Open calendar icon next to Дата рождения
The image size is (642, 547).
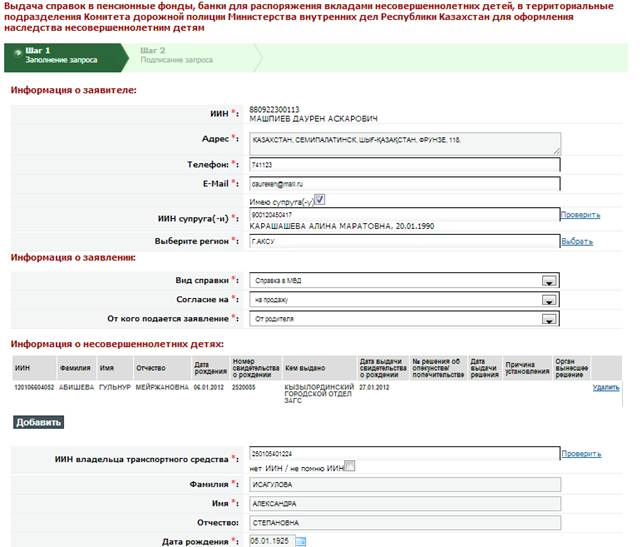coord(300,542)
